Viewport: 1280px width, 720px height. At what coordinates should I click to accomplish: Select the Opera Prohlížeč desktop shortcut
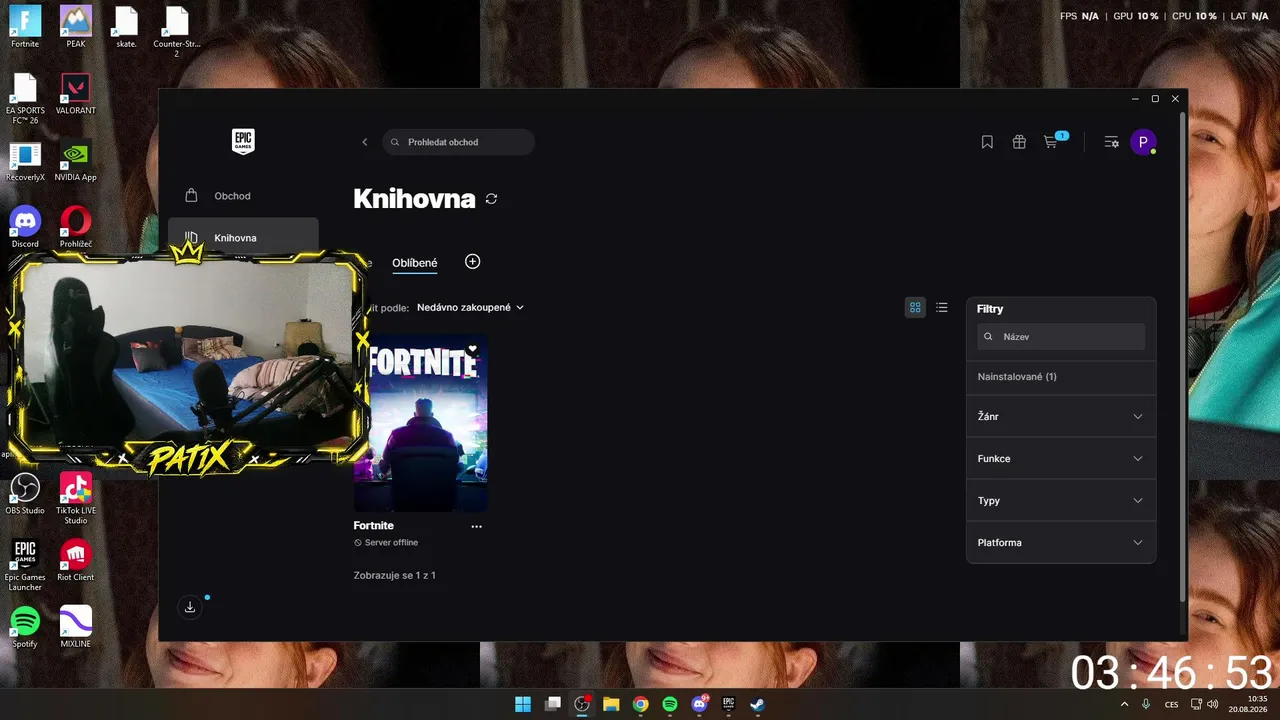76,227
